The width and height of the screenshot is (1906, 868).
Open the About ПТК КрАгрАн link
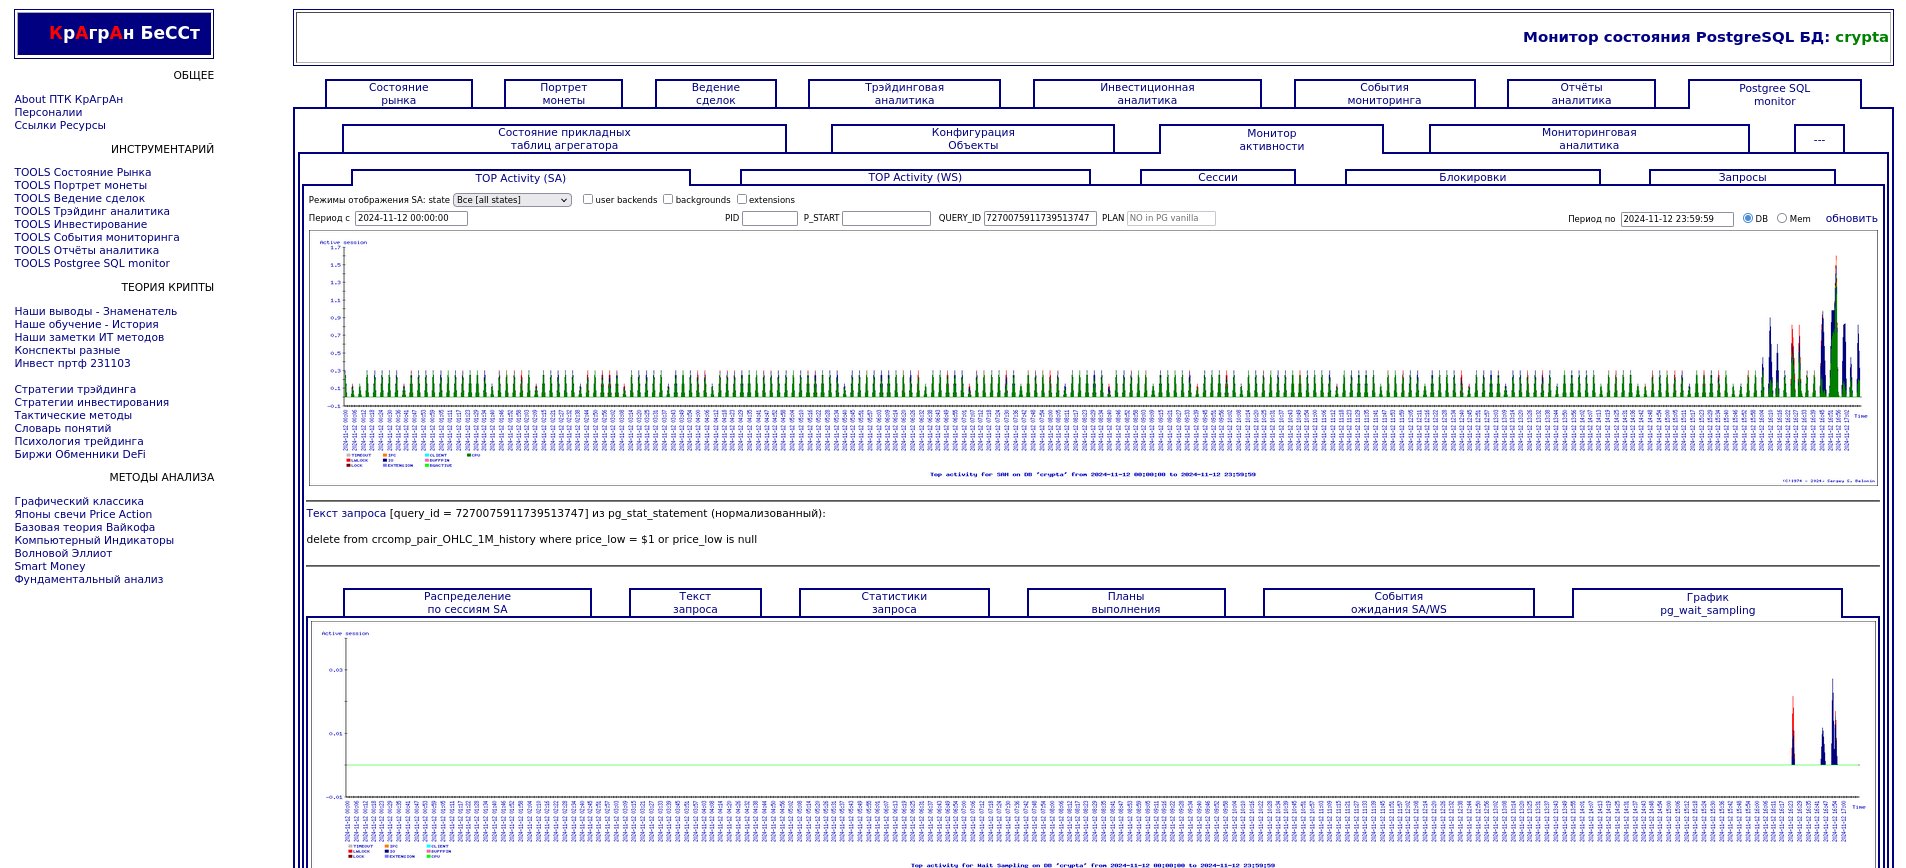tap(69, 99)
